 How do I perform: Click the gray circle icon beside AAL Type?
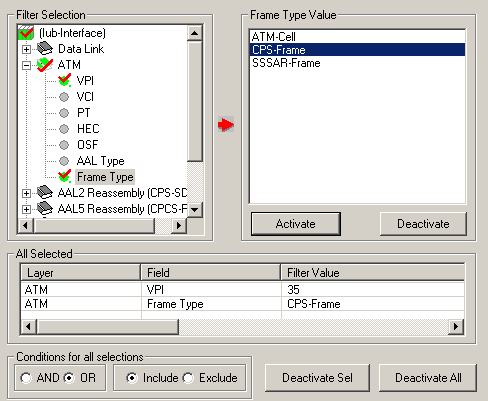(64, 161)
